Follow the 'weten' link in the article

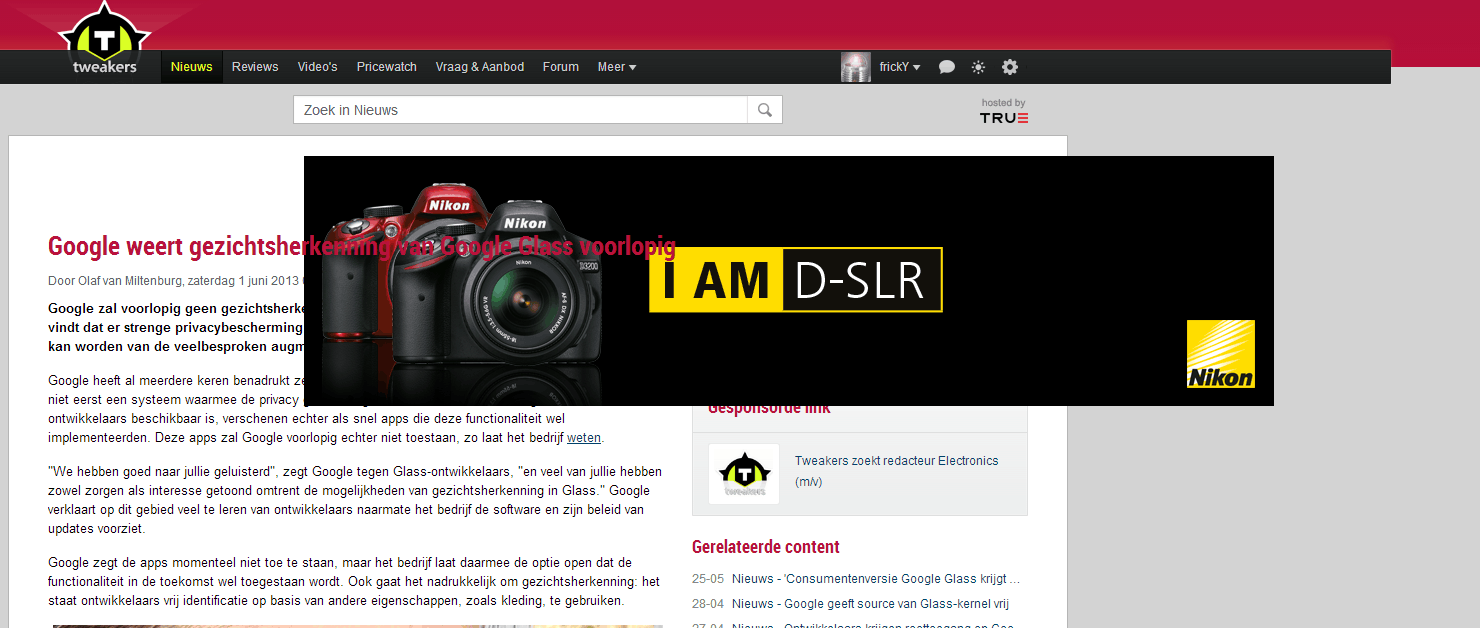pos(584,437)
